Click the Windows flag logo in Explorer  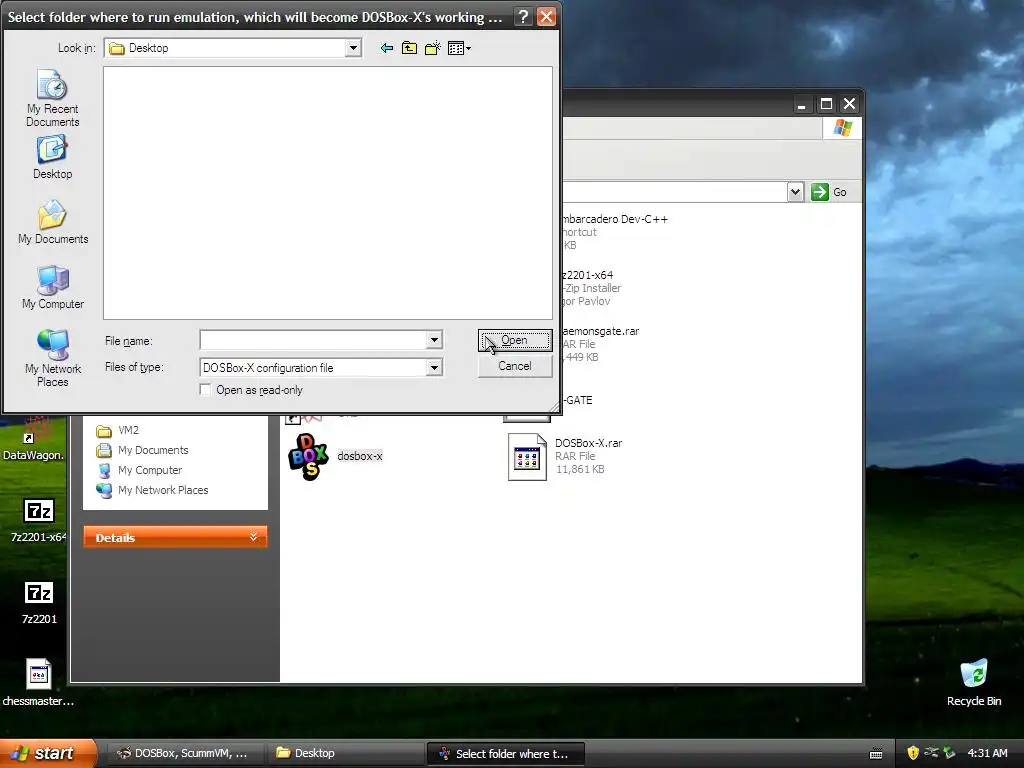point(842,127)
